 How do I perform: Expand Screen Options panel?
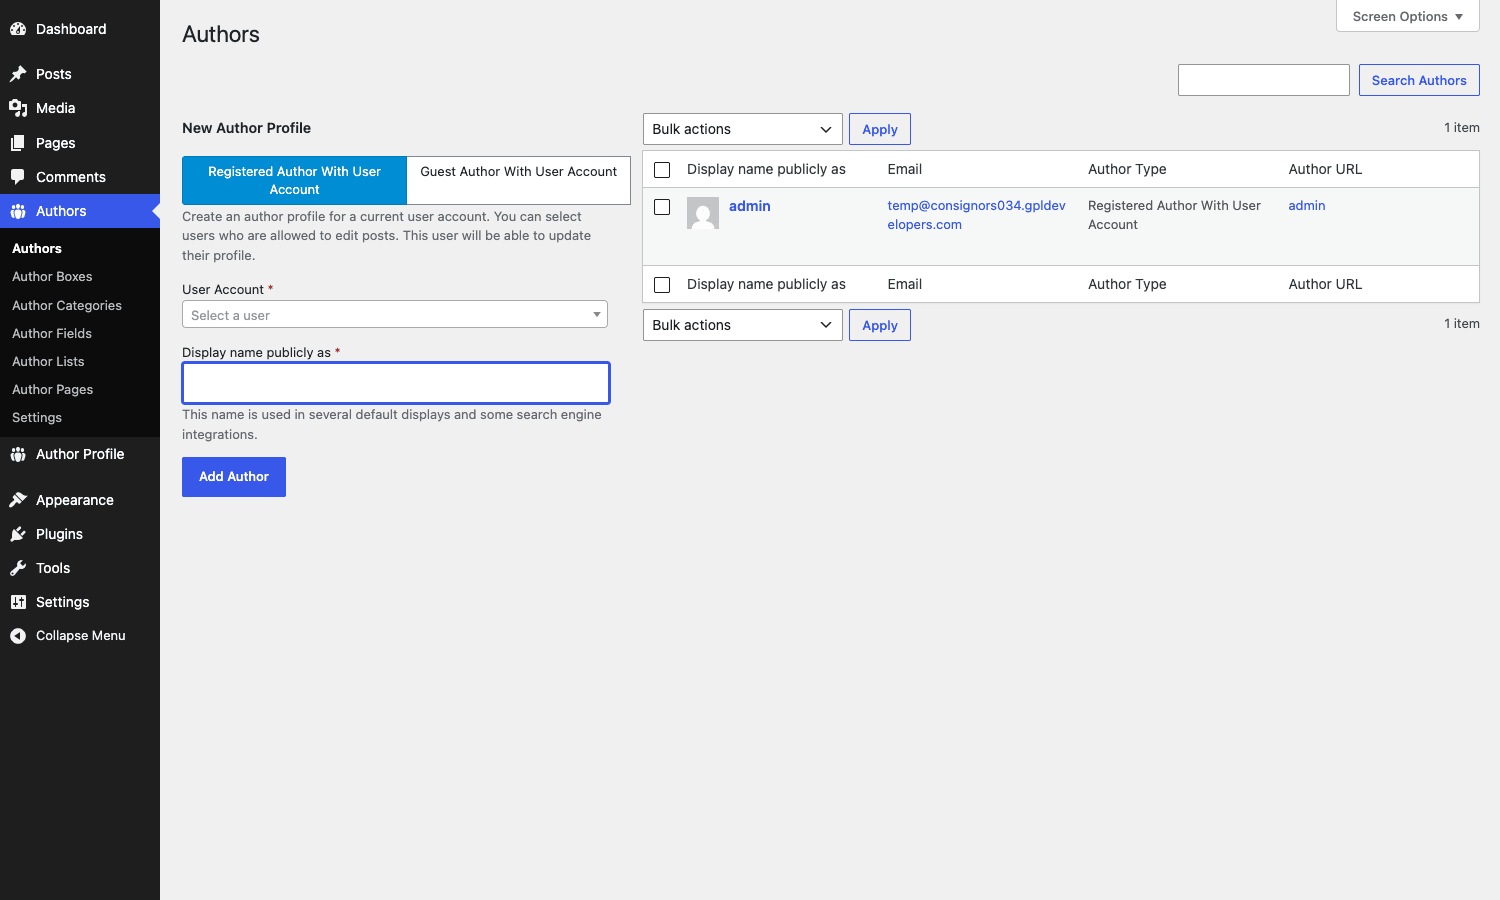[1408, 16]
